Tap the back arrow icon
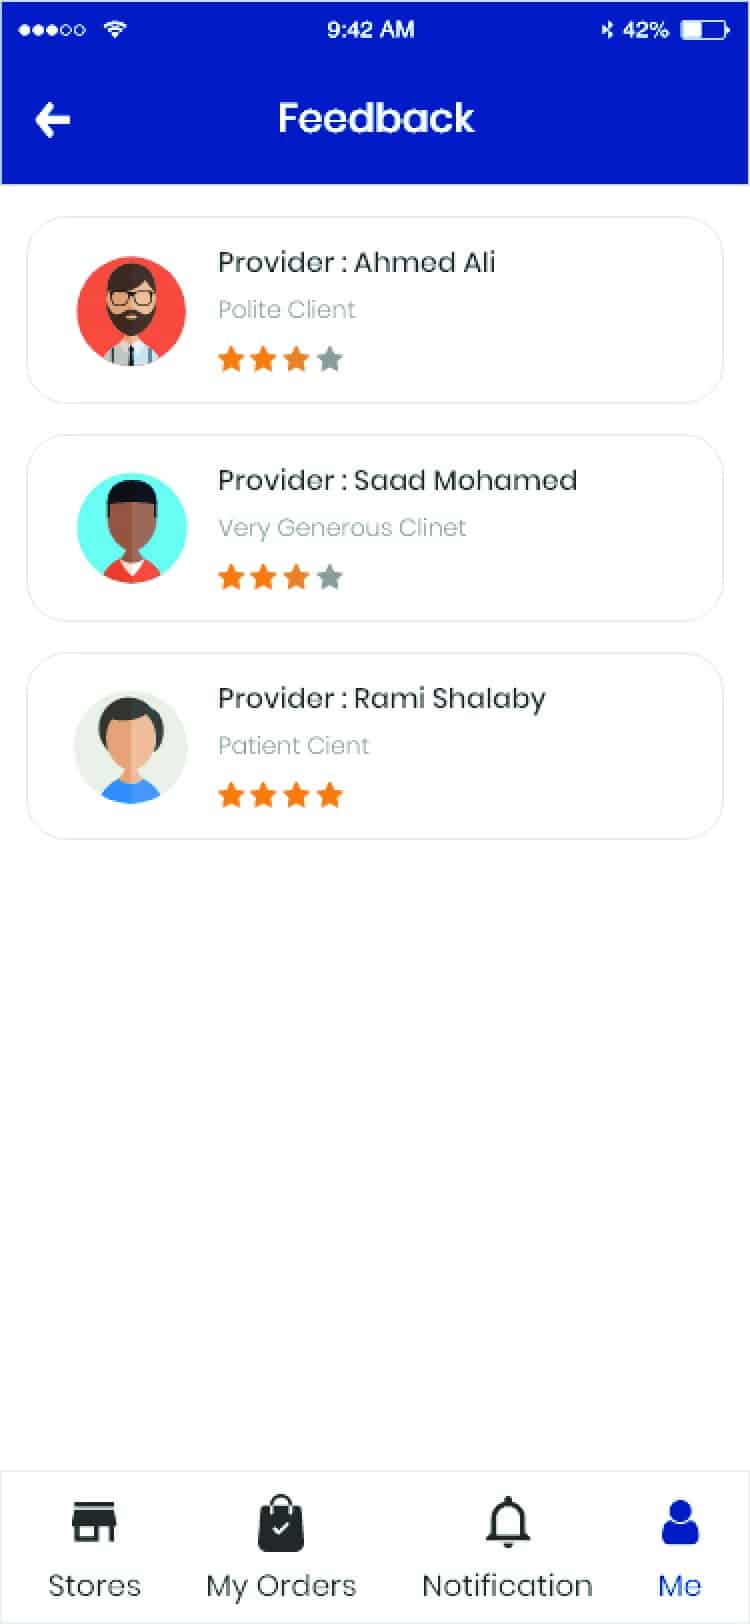This screenshot has height=1624, width=750. 53,120
